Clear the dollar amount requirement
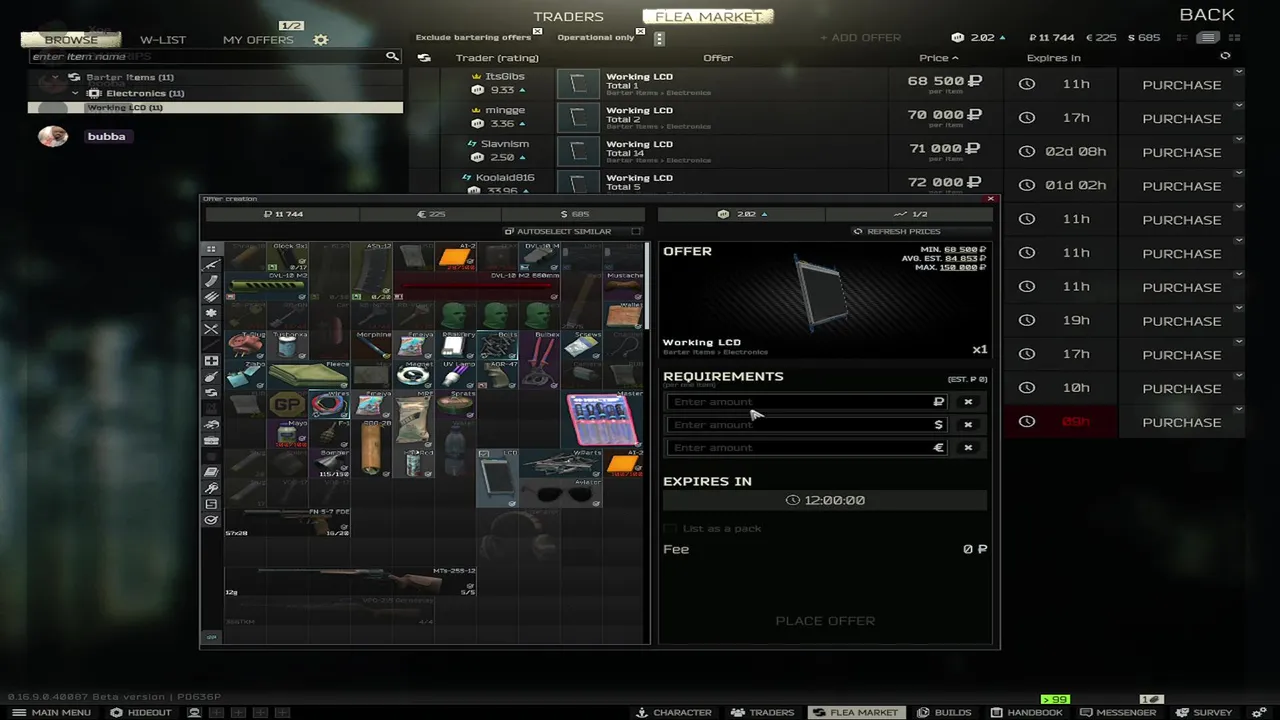Image resolution: width=1280 pixels, height=720 pixels. click(968, 425)
